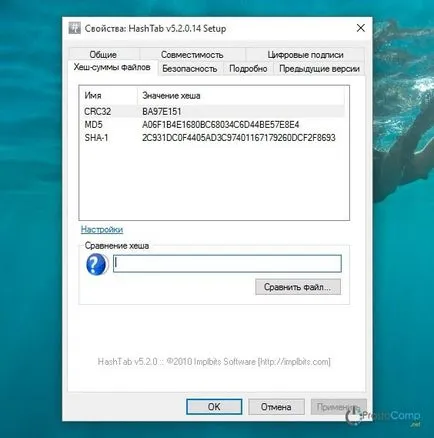Open the Подробно tab
Image resolution: width=434 pixels, height=438 pixels.
click(x=248, y=69)
